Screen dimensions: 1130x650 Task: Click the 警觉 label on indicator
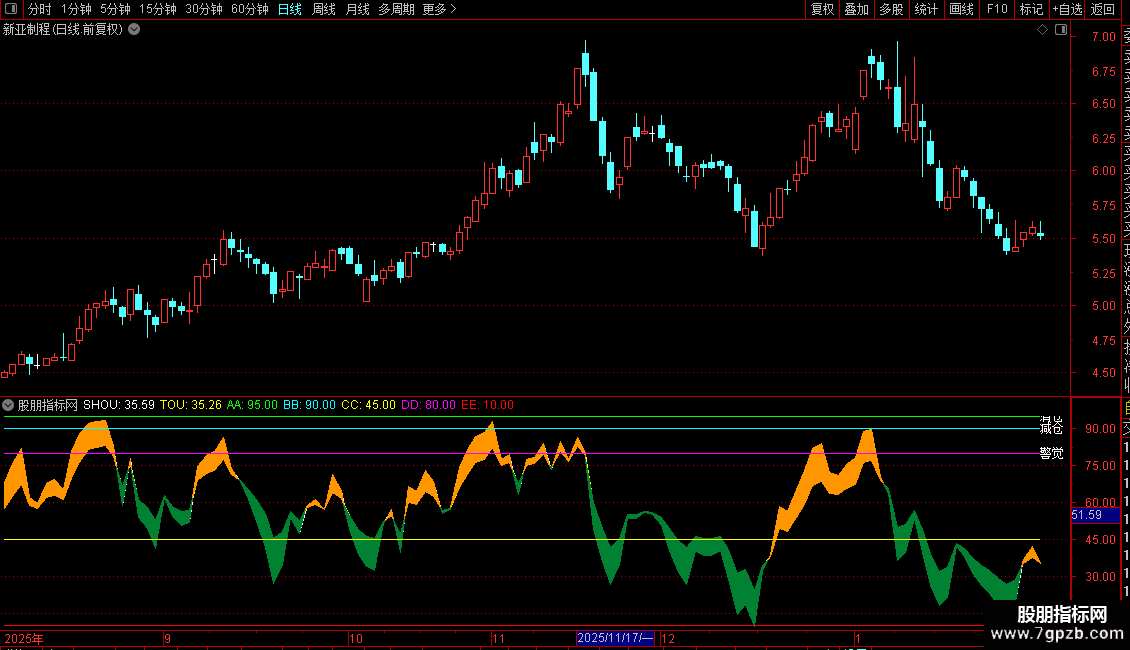[1051, 453]
